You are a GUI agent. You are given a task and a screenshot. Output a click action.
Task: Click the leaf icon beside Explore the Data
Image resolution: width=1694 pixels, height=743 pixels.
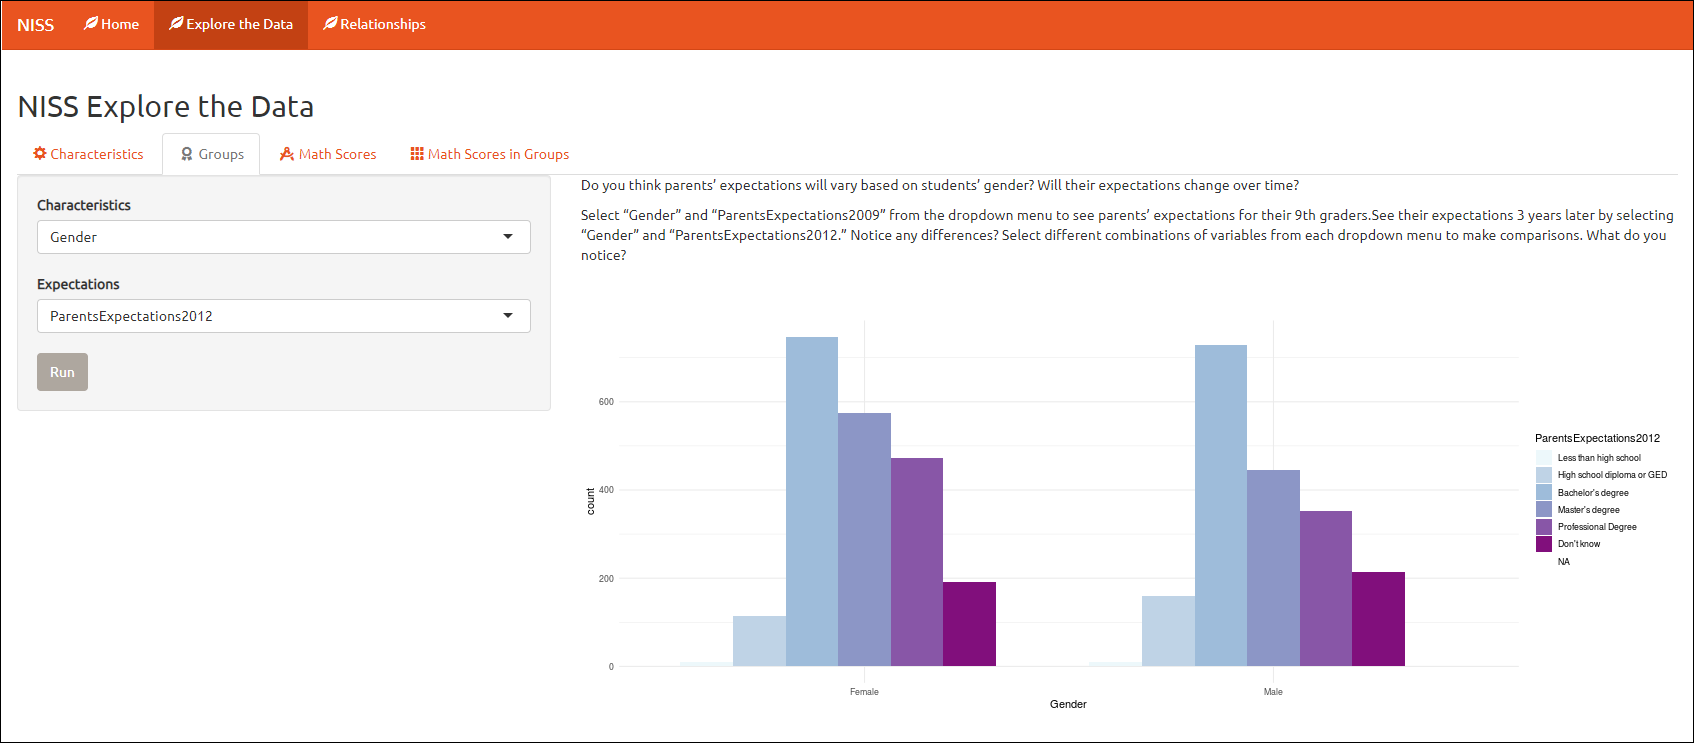coord(176,24)
